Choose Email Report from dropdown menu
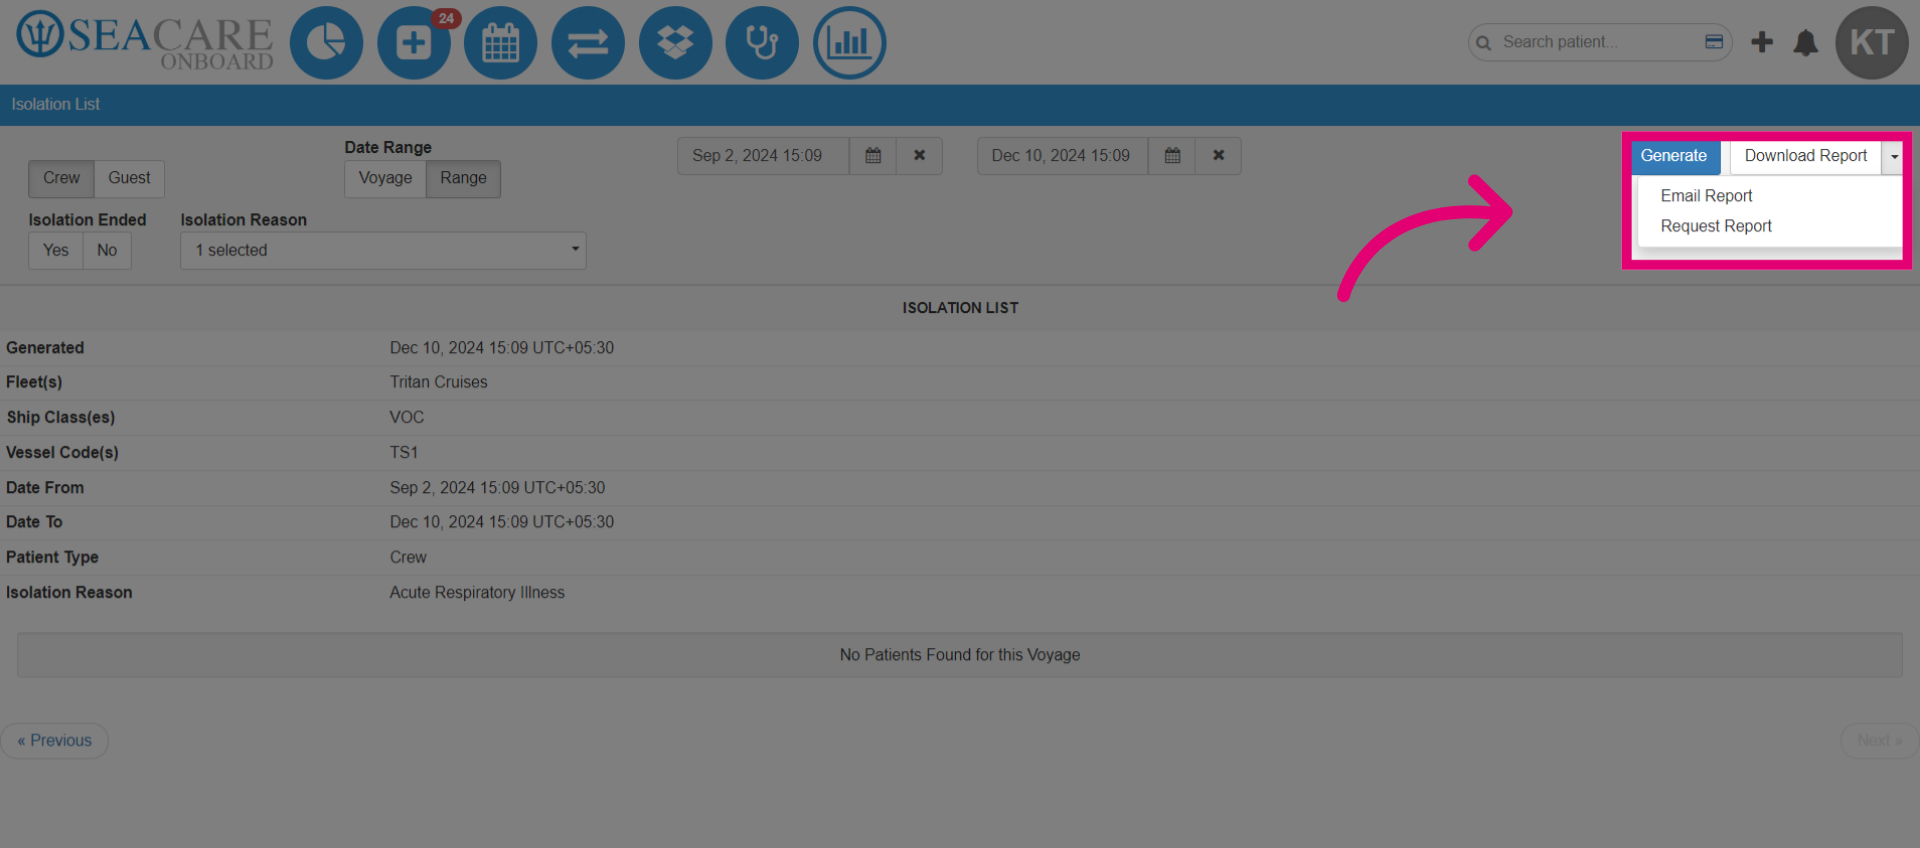 click(x=1706, y=196)
